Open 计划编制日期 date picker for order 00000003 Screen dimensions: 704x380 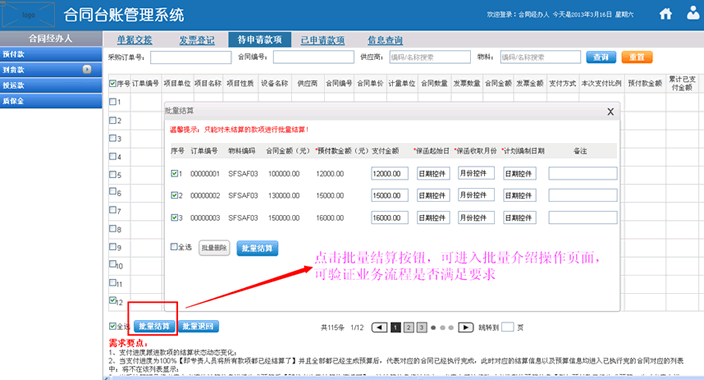tap(519, 218)
